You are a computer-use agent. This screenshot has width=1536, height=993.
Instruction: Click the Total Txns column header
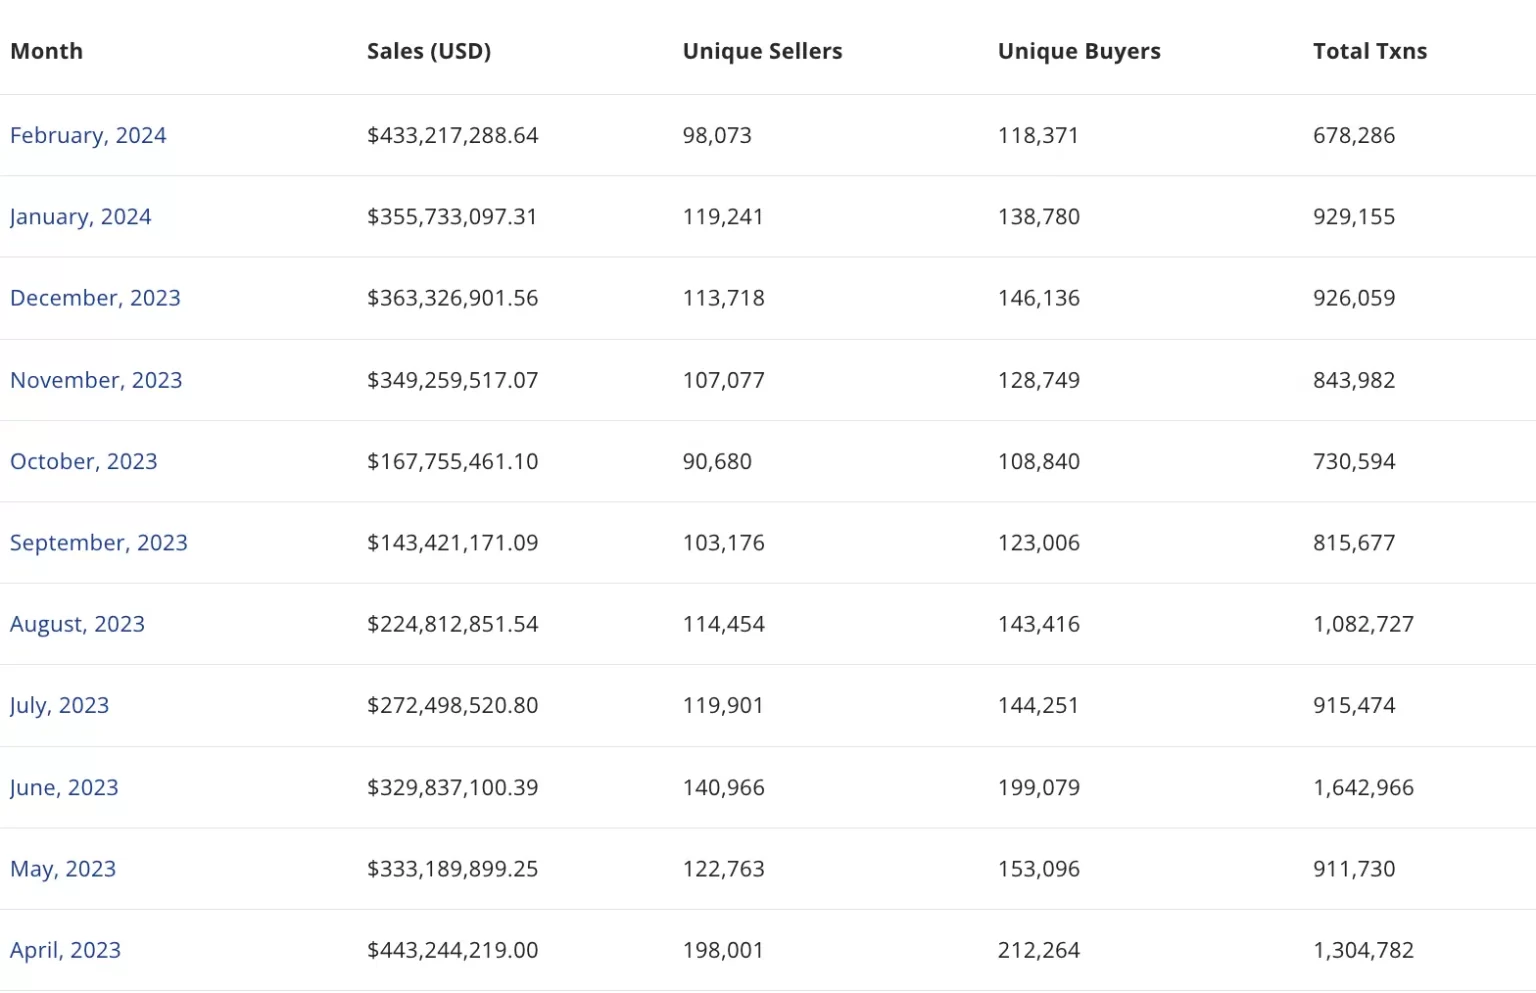1369,51
